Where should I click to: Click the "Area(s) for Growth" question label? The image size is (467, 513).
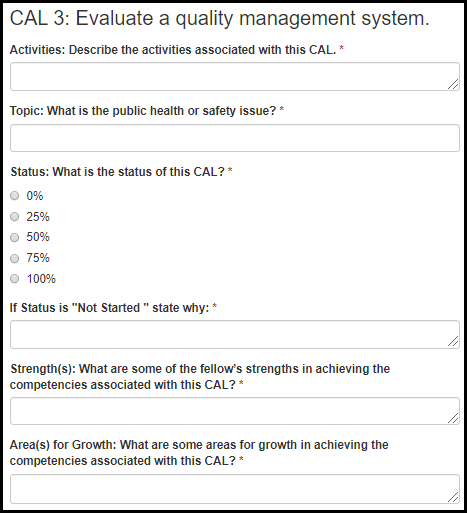[x=199, y=453]
